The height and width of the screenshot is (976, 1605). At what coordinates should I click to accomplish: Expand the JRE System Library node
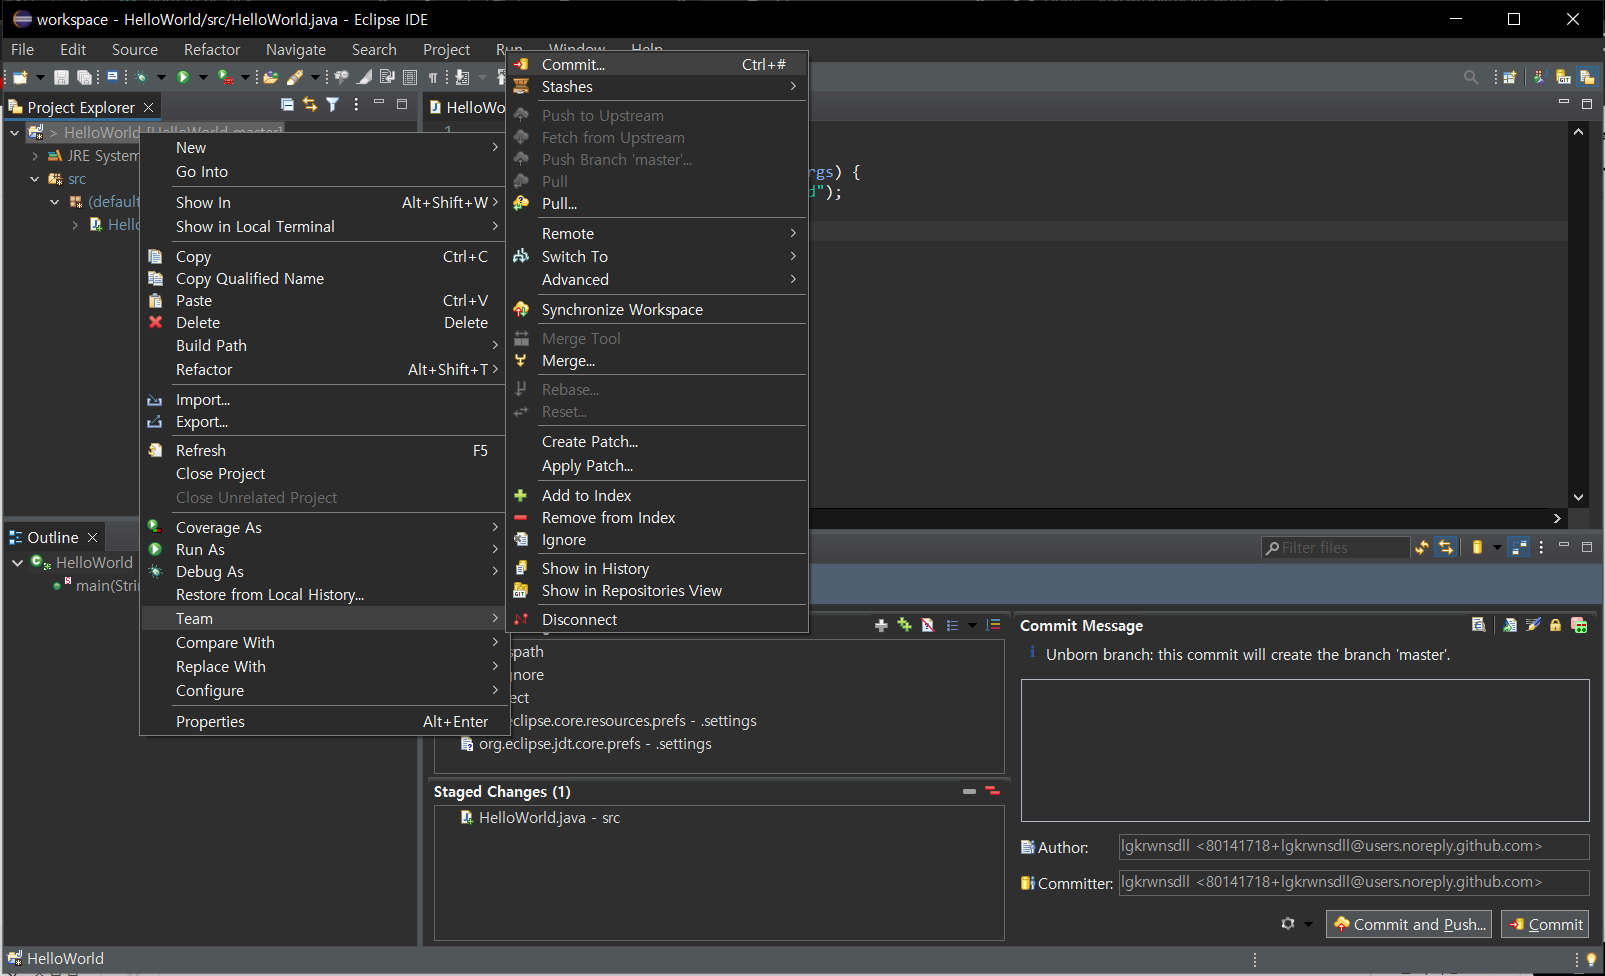tap(35, 156)
